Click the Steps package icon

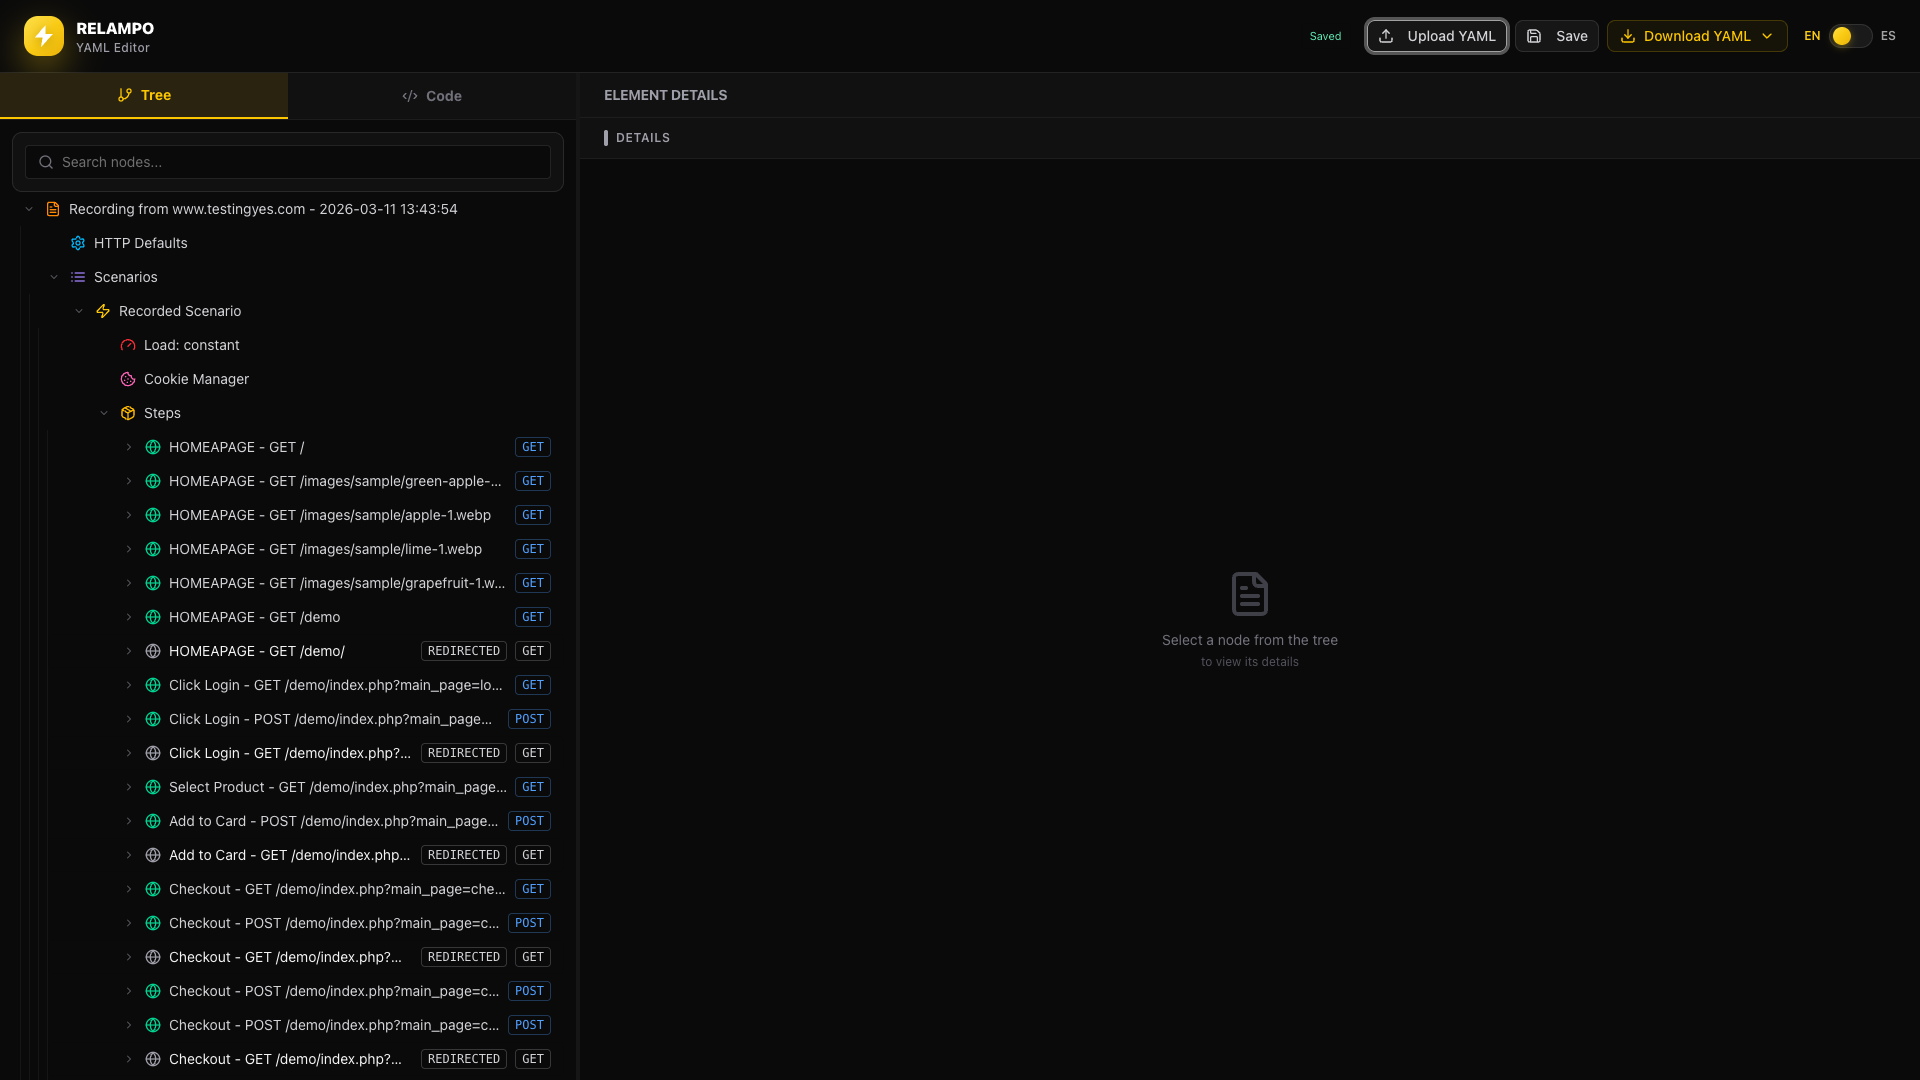pos(128,413)
